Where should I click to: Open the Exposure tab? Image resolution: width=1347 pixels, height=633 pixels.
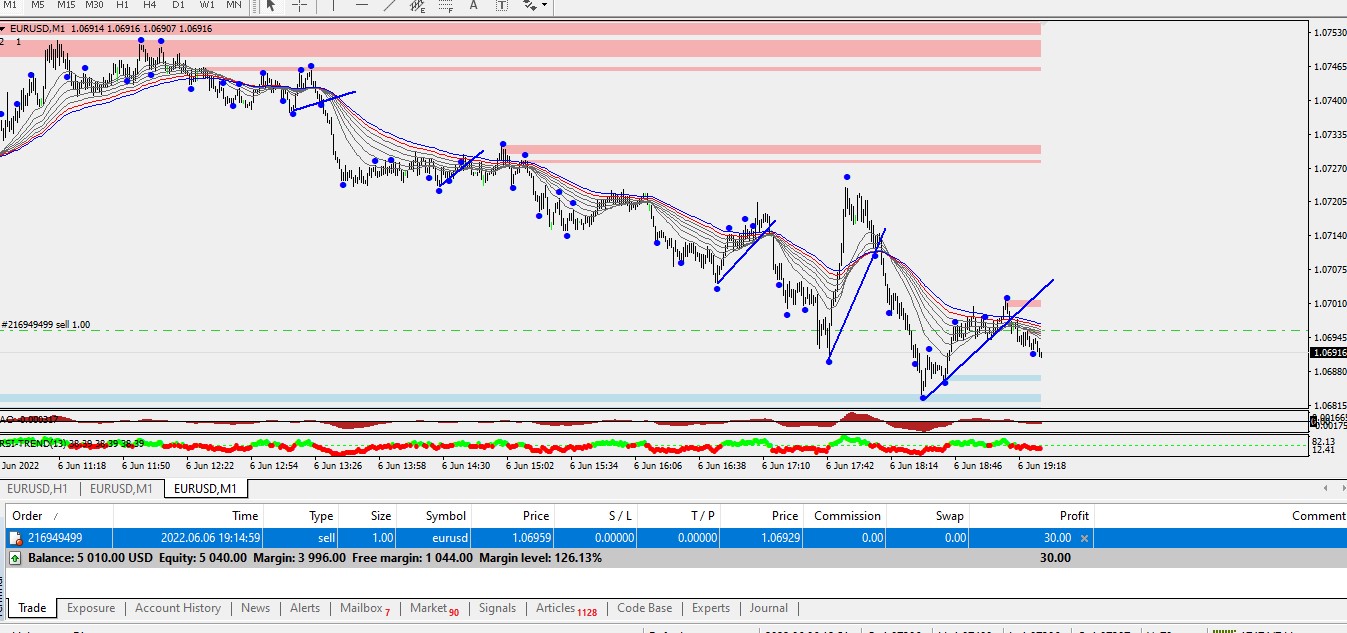(91, 608)
